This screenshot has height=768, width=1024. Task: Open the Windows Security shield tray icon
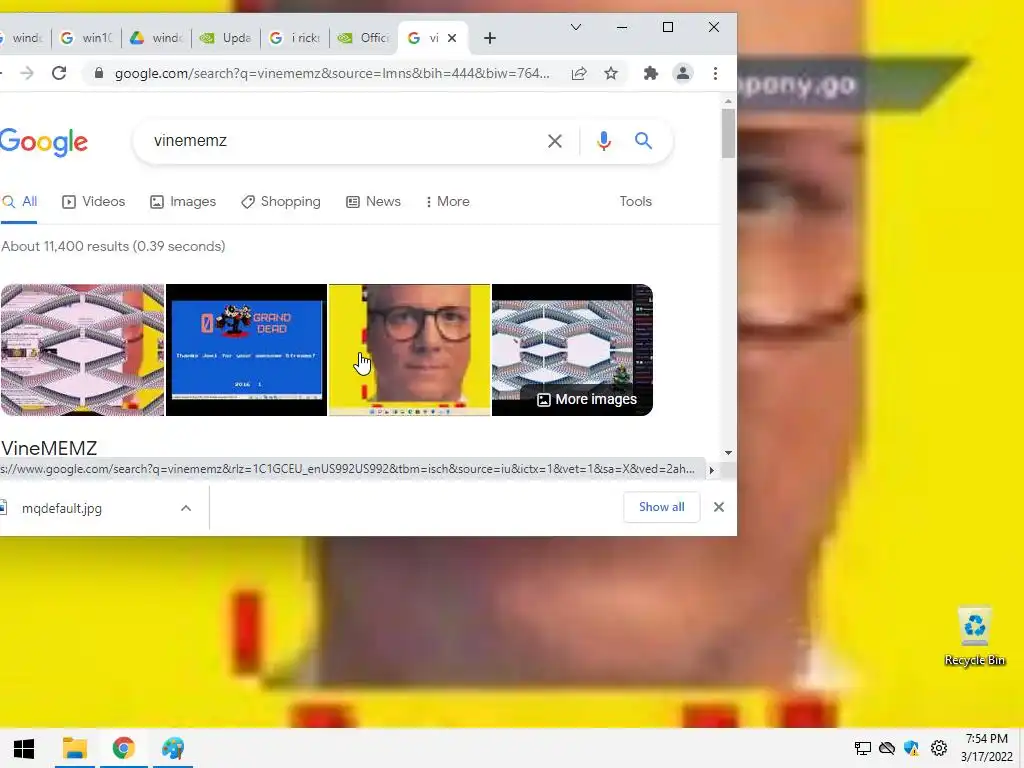click(x=912, y=748)
